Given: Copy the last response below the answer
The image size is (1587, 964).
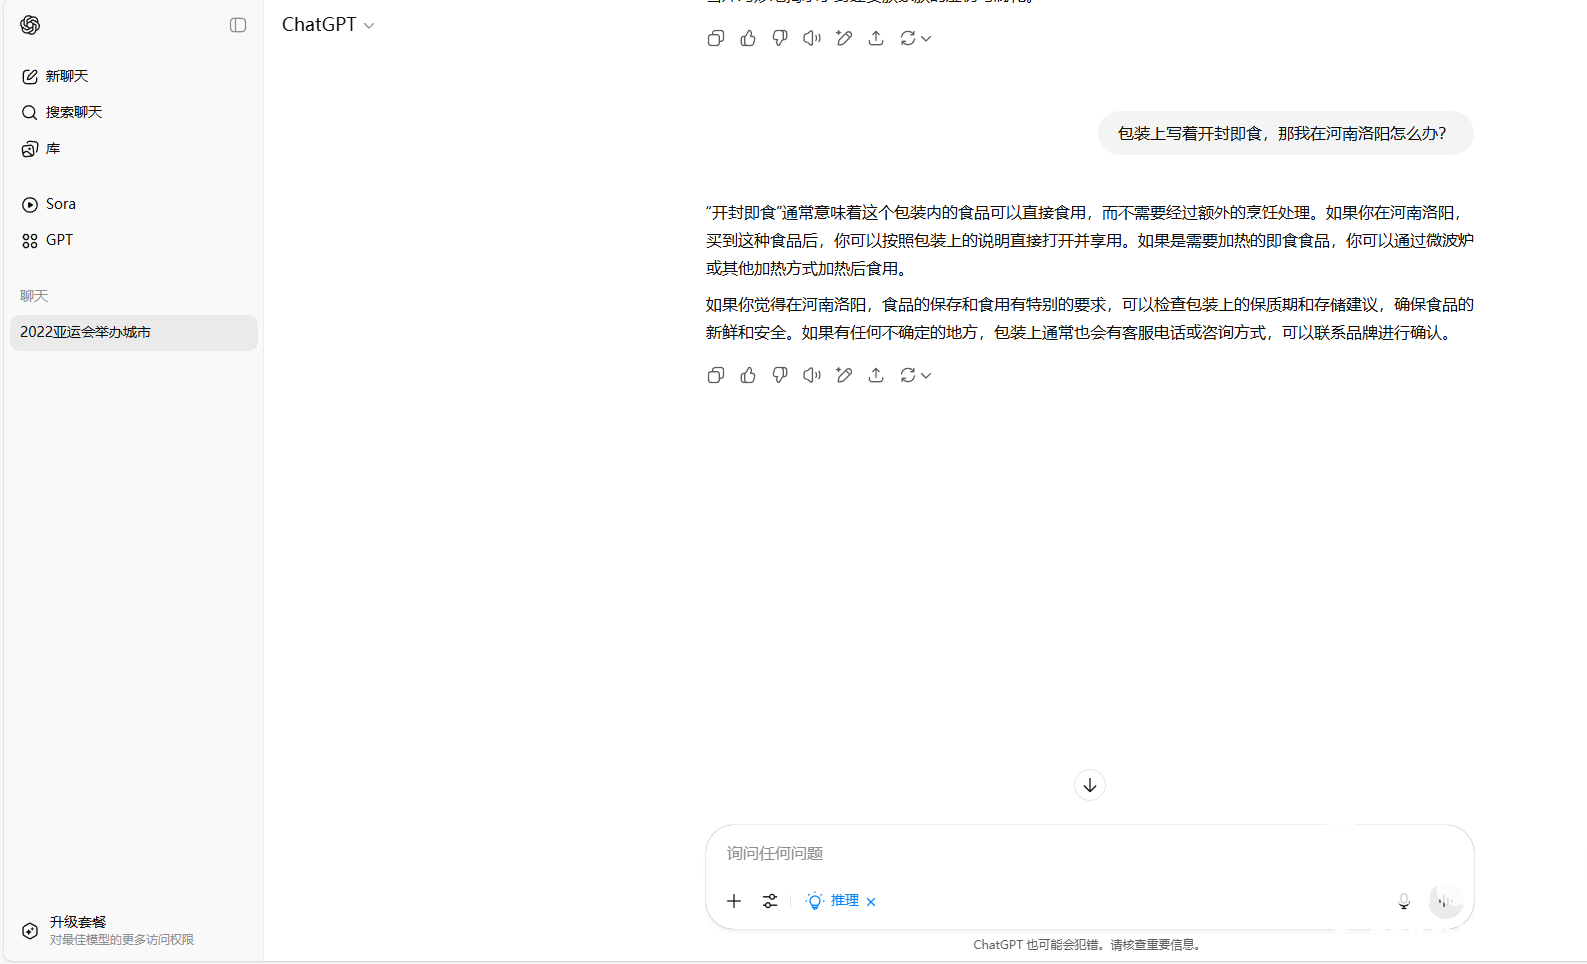Looking at the screenshot, I should coord(716,375).
